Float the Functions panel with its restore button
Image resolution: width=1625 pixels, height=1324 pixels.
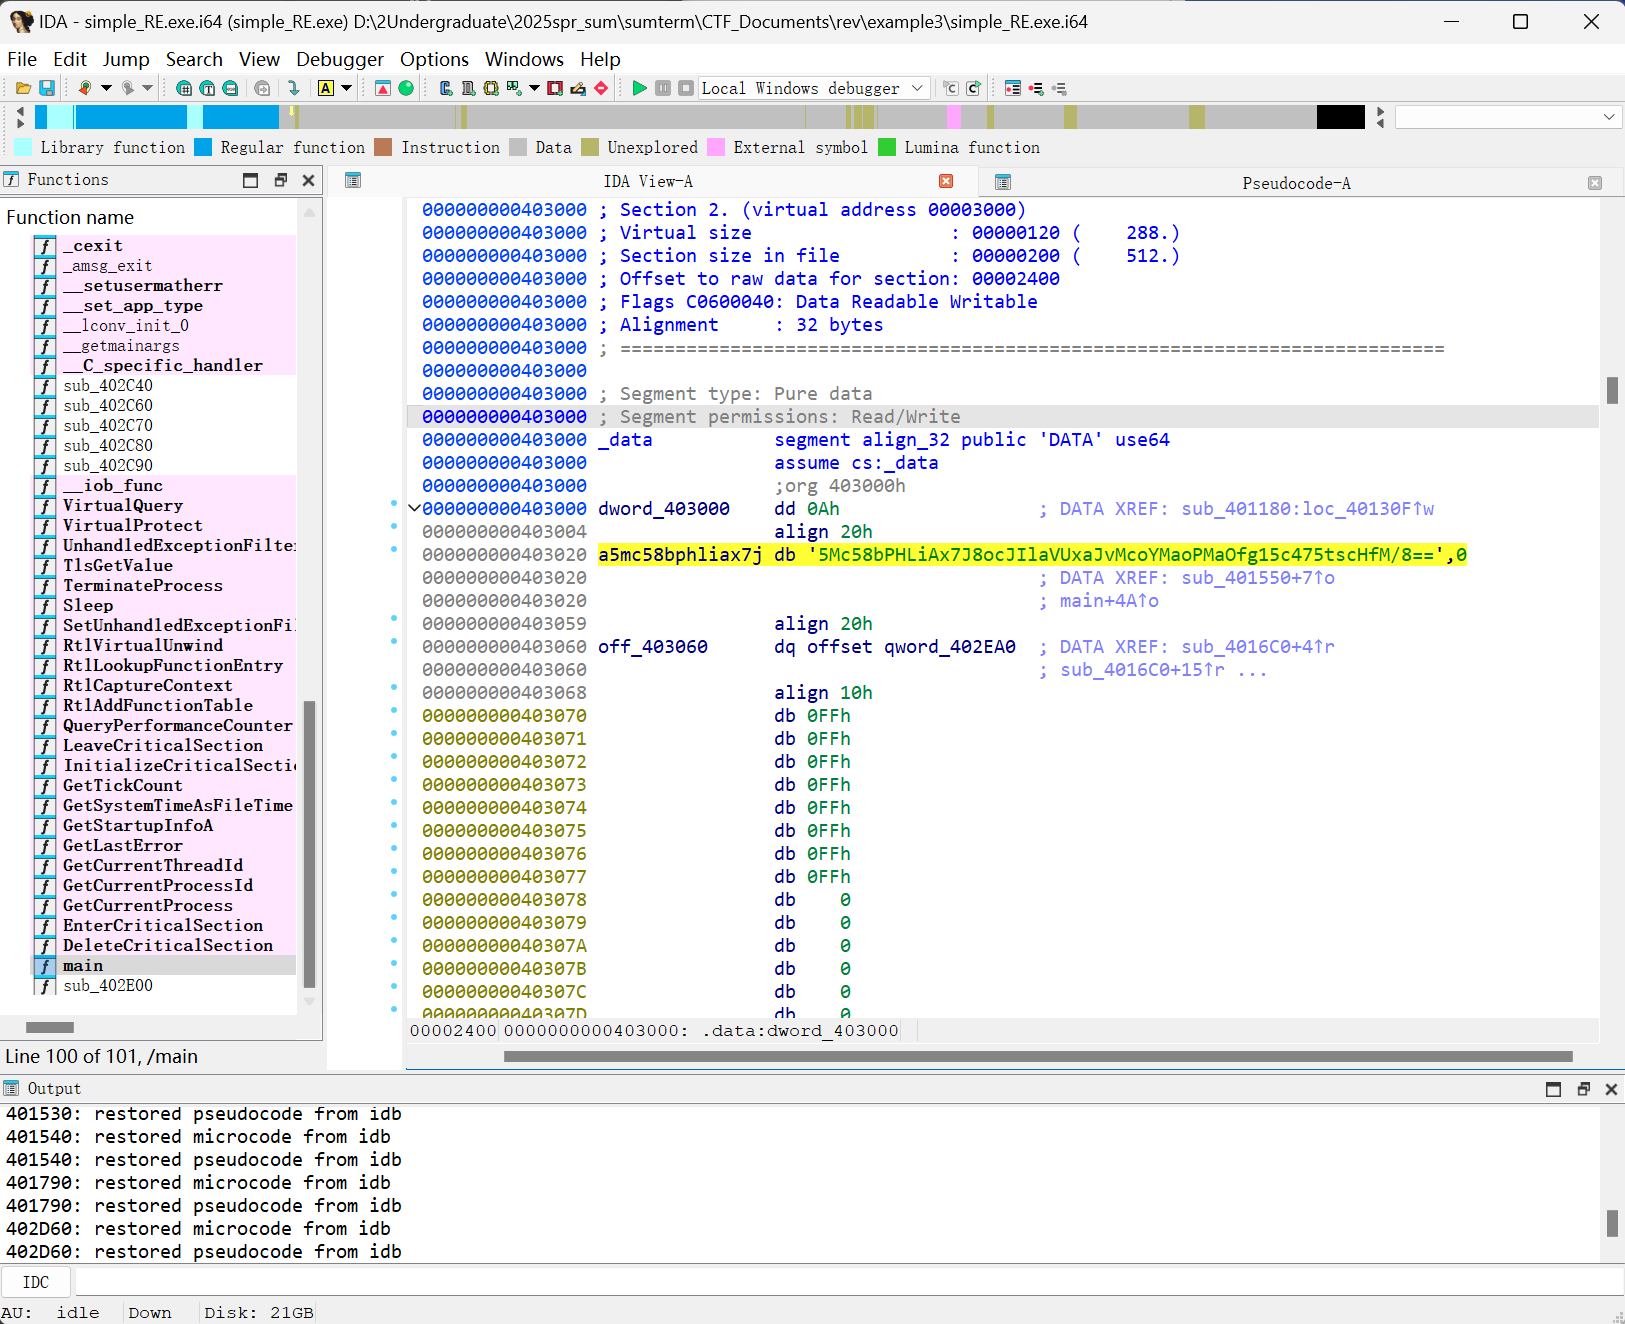(x=280, y=180)
